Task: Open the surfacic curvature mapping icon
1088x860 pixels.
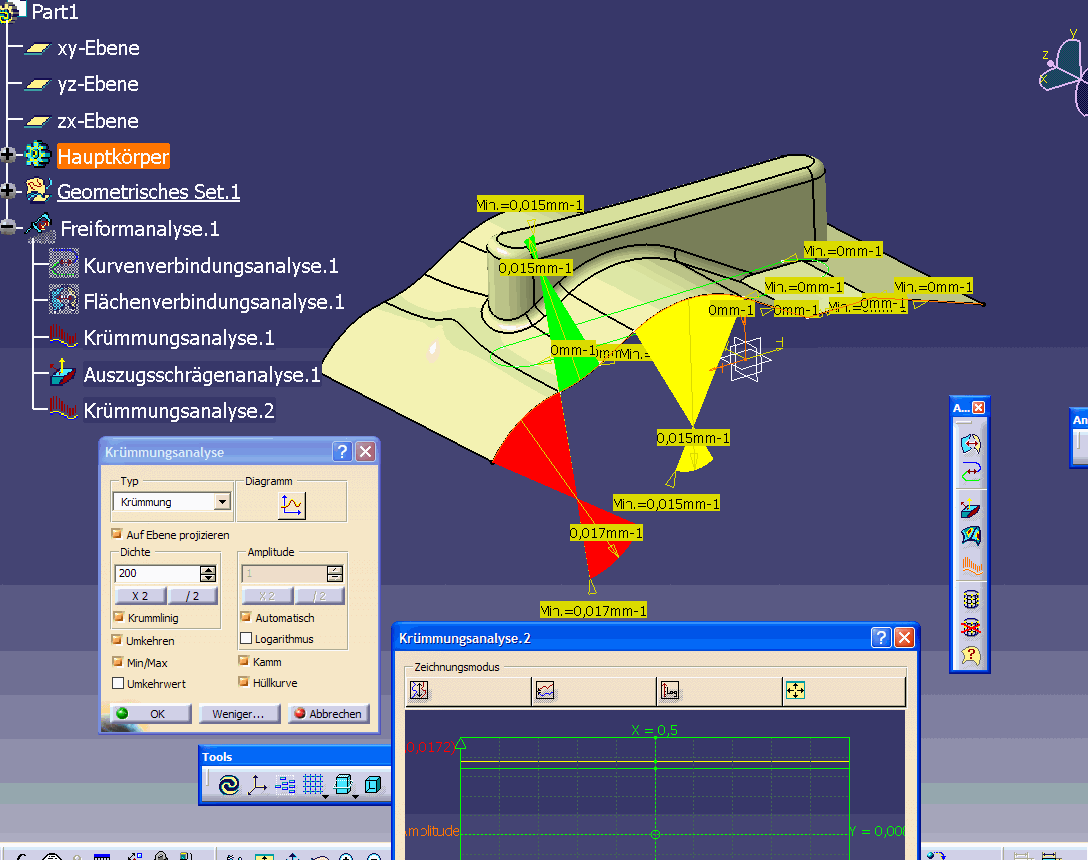Action: click(x=971, y=536)
